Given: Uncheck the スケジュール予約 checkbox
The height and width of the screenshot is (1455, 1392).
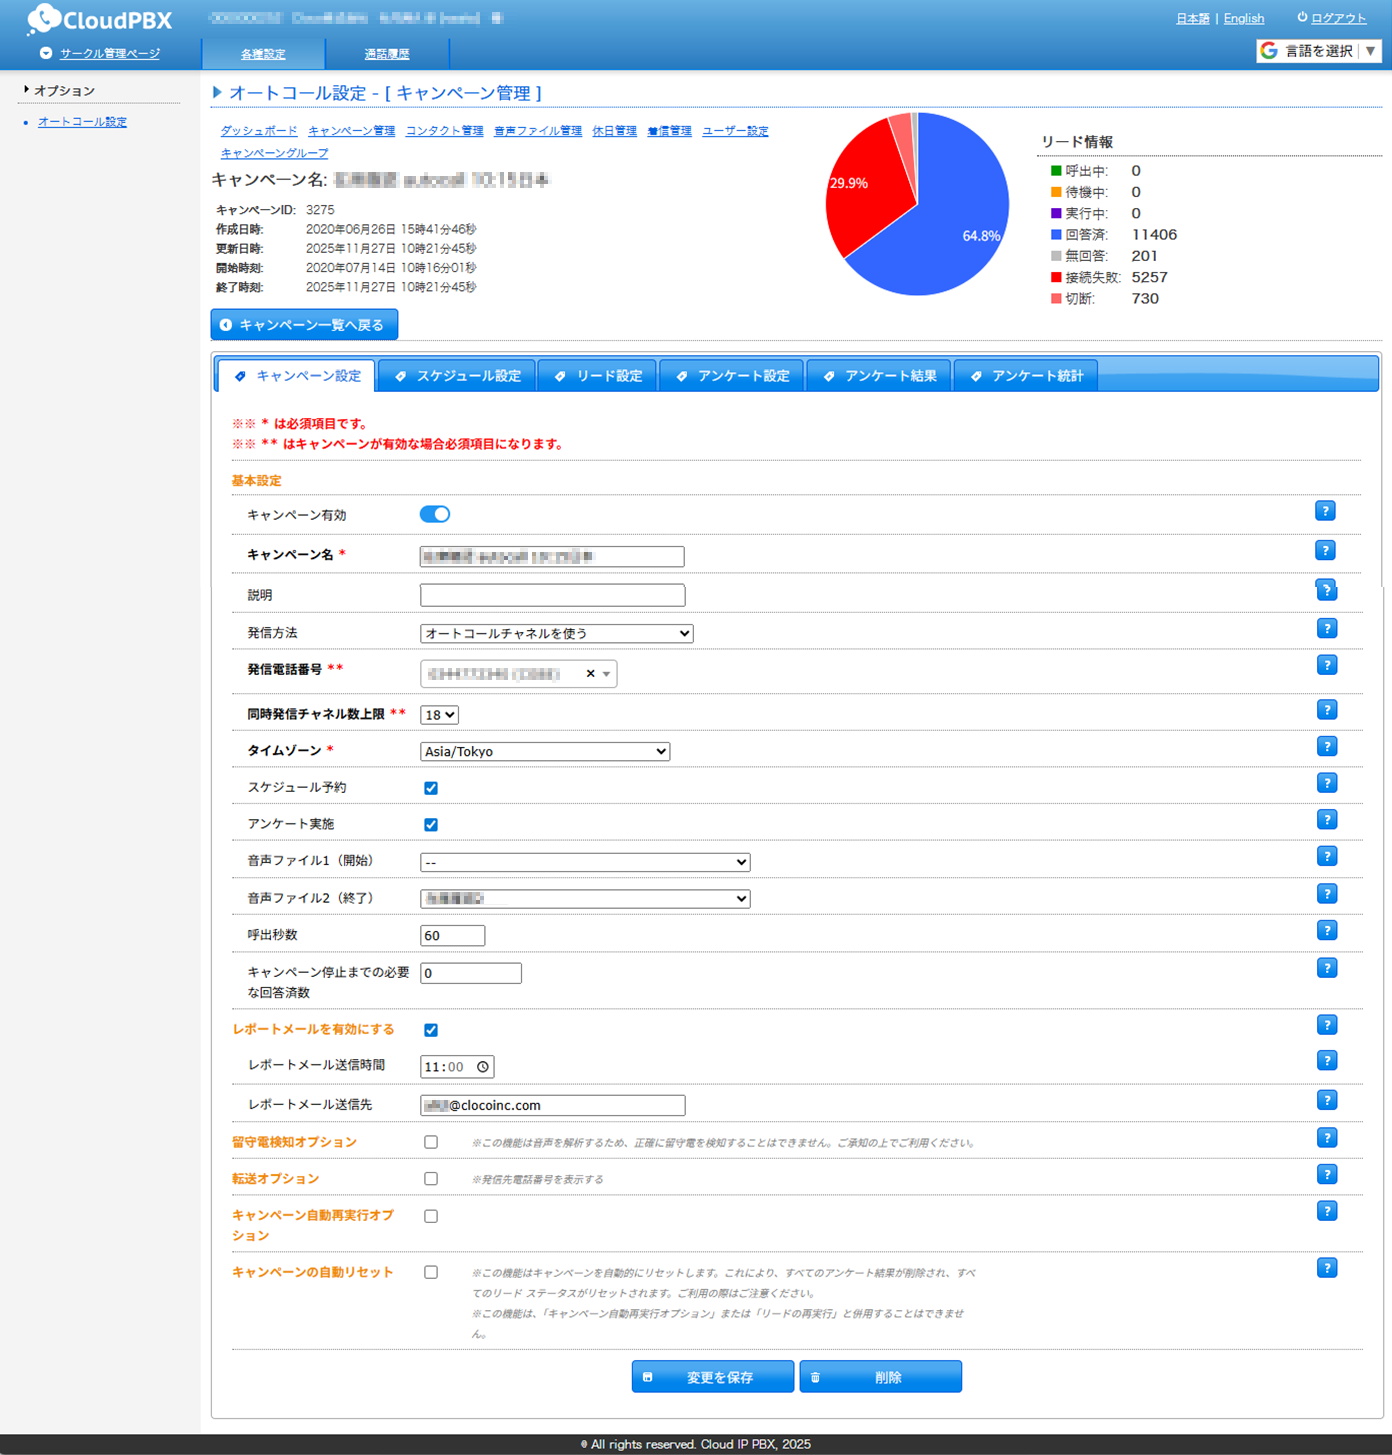Looking at the screenshot, I should [431, 788].
